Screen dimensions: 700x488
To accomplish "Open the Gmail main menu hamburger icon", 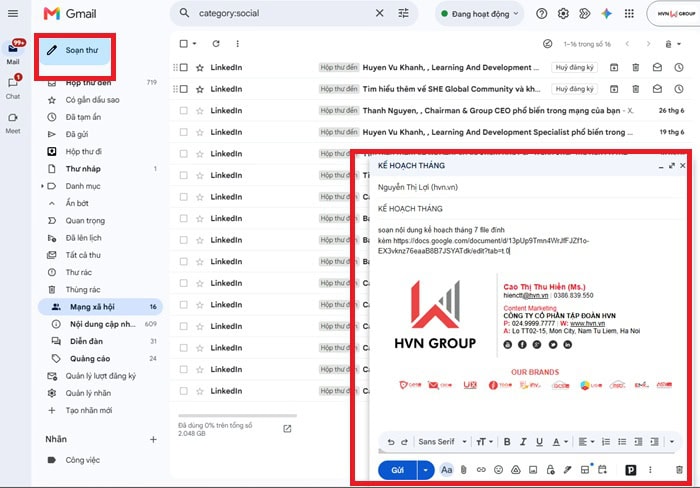I will tap(13, 13).
